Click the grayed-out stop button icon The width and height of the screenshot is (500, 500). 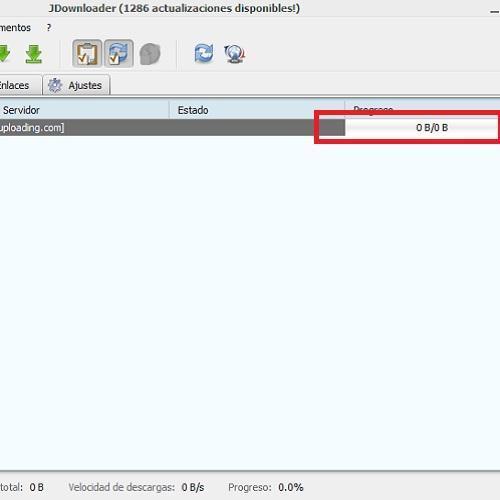pos(150,54)
